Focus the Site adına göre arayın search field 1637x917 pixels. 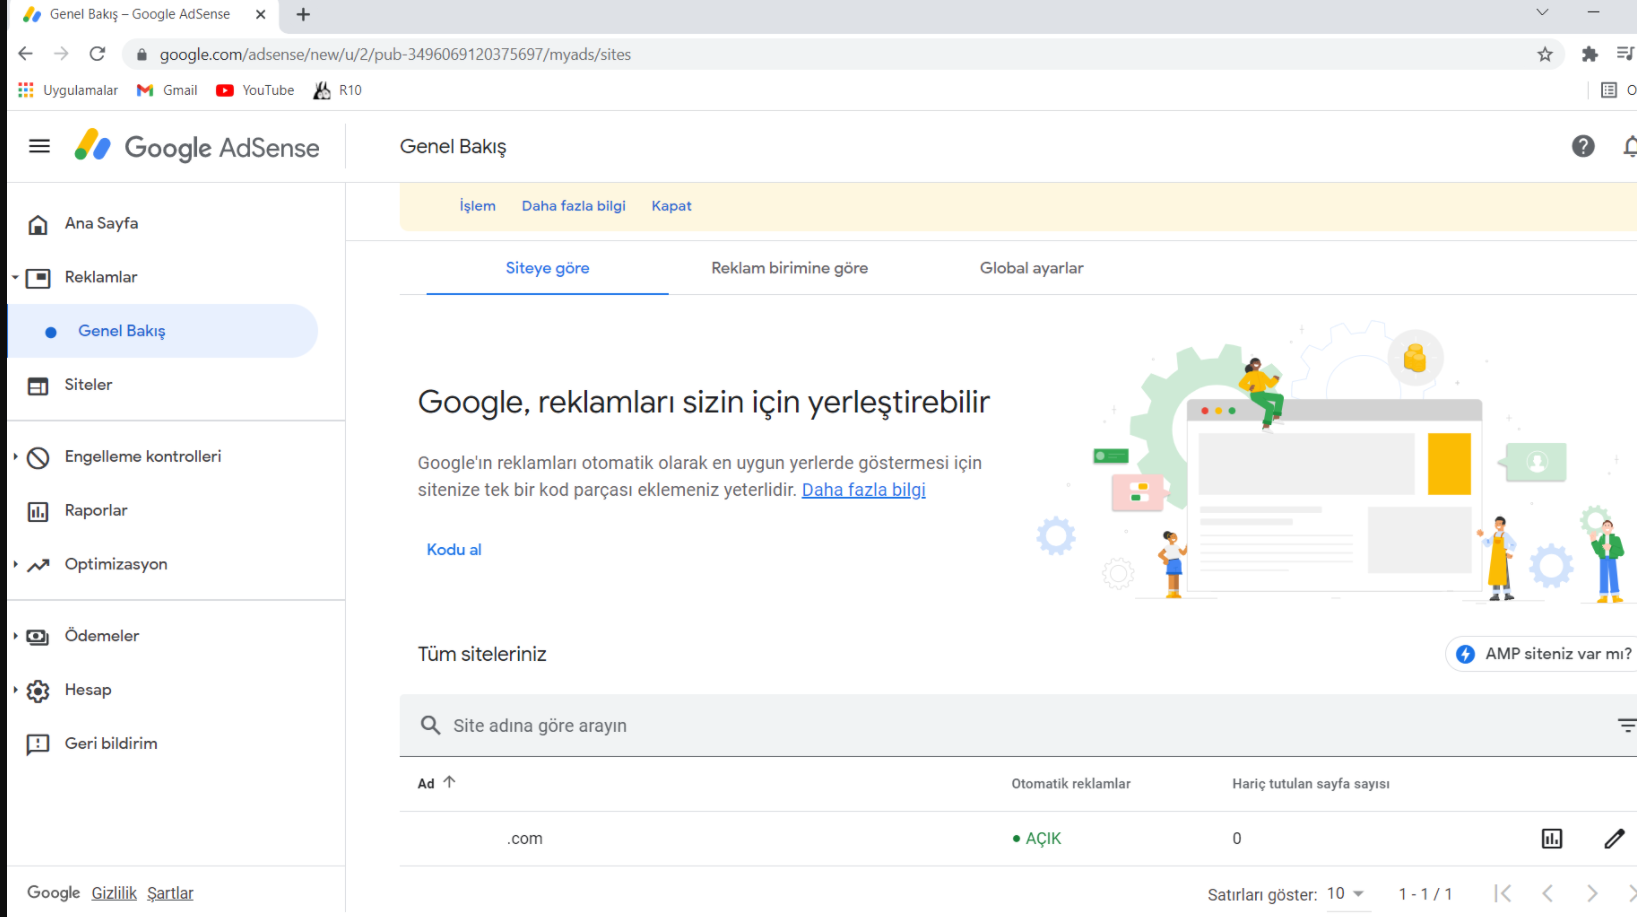(1018, 726)
